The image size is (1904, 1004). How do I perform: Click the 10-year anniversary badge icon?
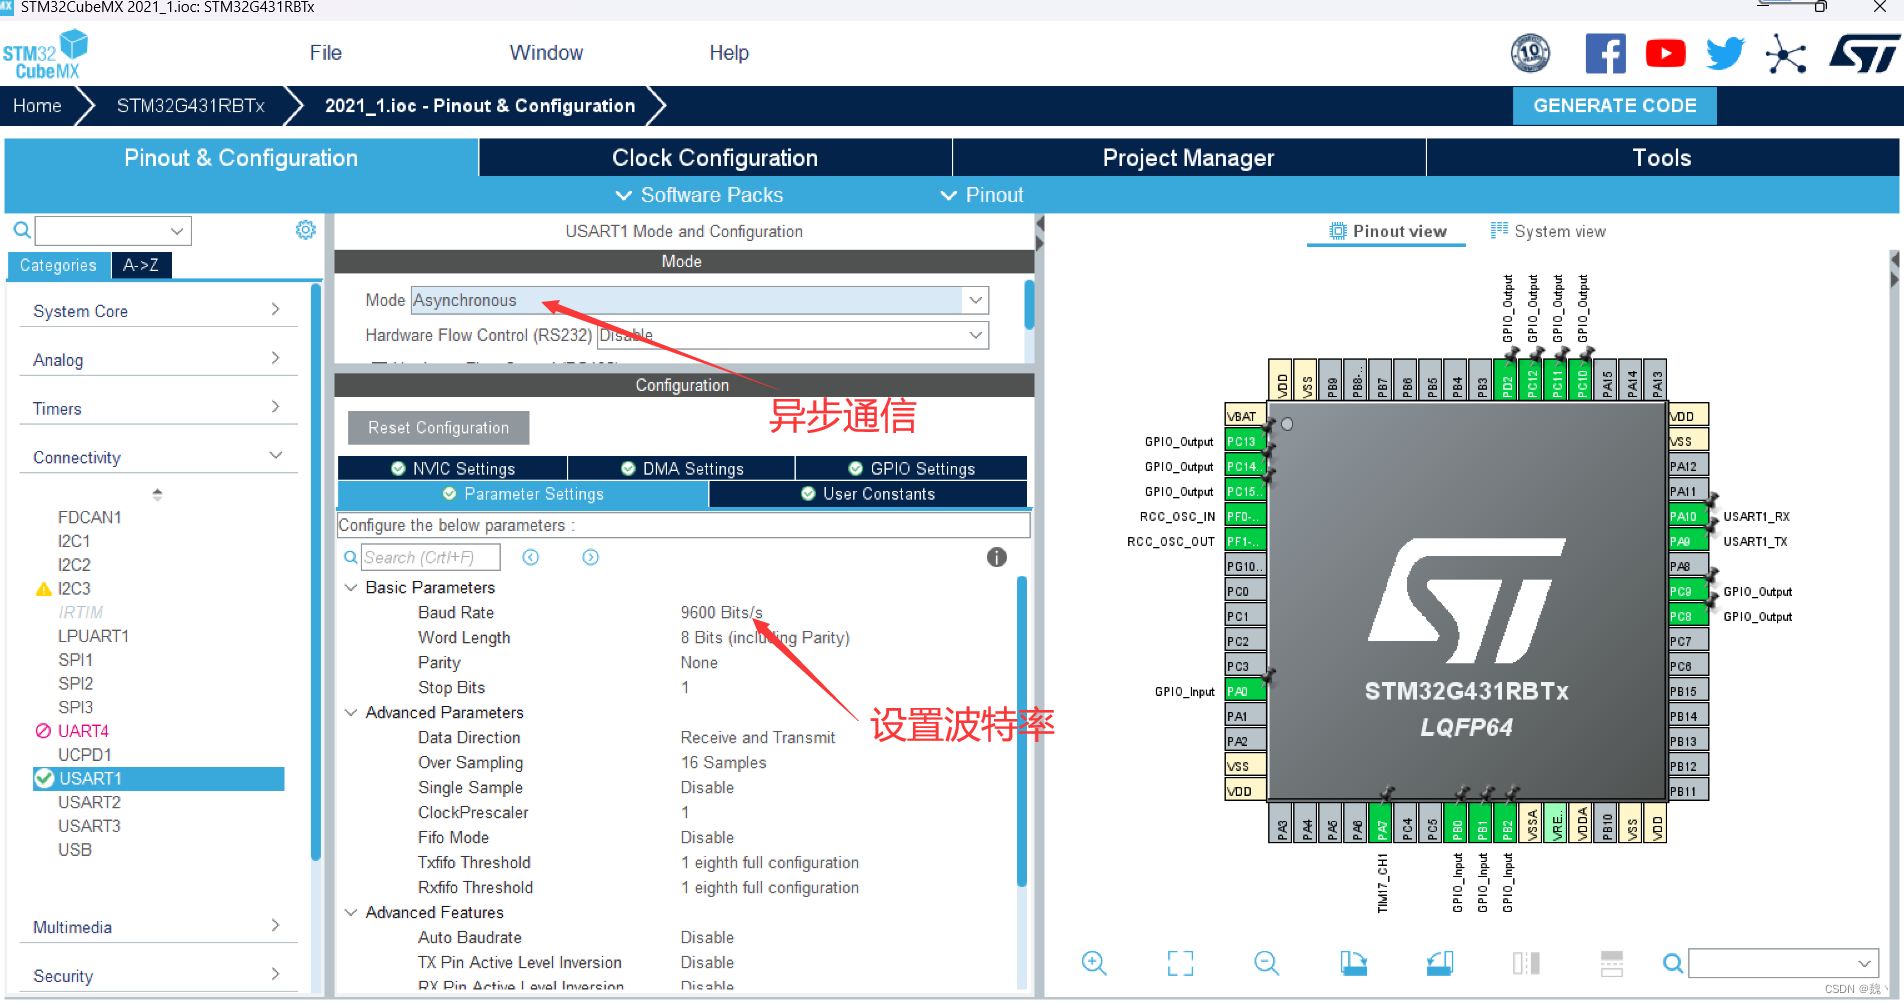[x=1530, y=53]
